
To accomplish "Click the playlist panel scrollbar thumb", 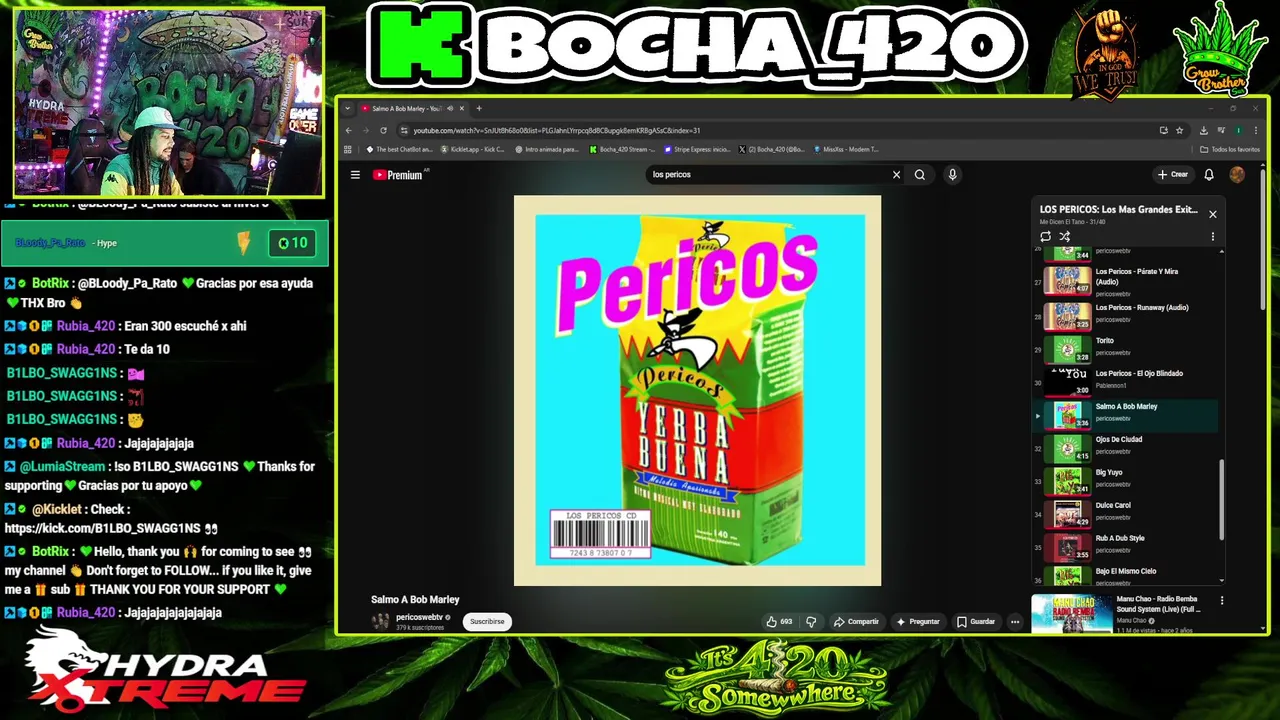I will [1222, 500].
